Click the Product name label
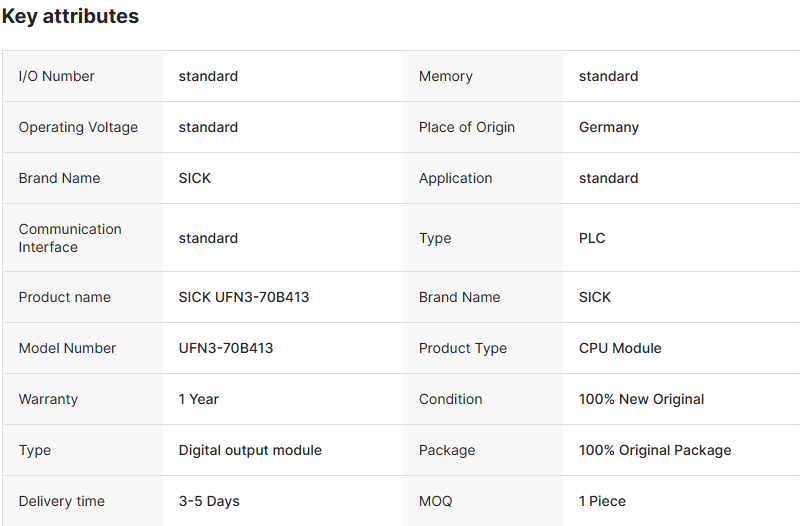 (x=65, y=297)
